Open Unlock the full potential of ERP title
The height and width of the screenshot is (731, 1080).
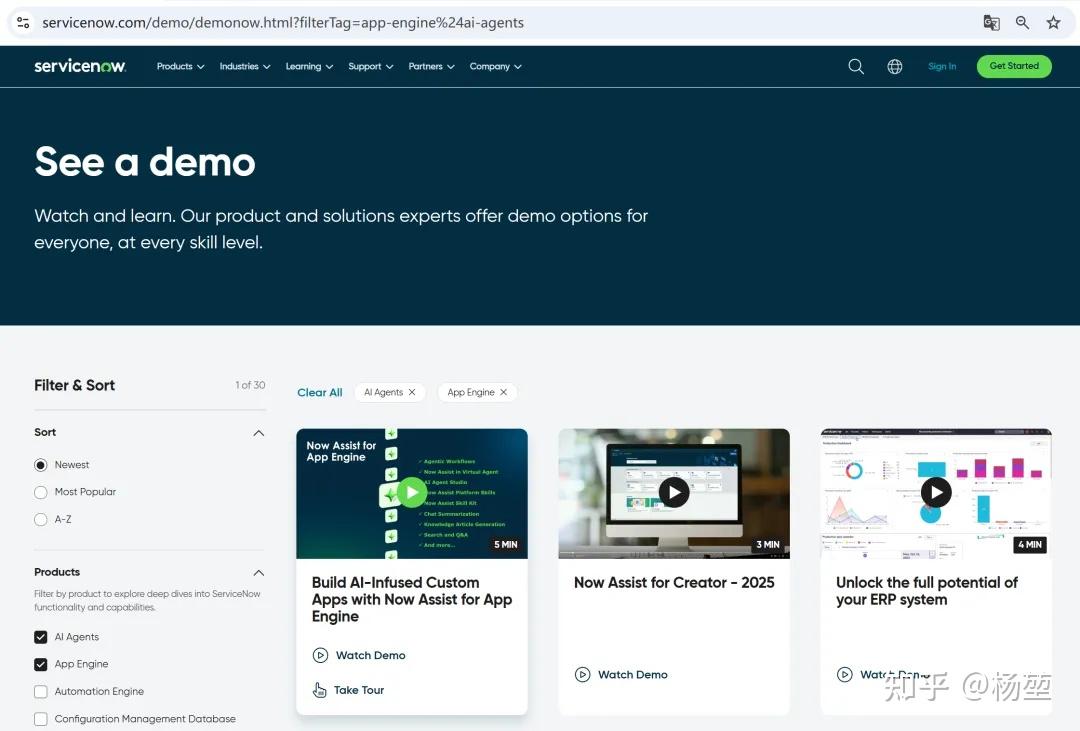[x=926, y=591]
